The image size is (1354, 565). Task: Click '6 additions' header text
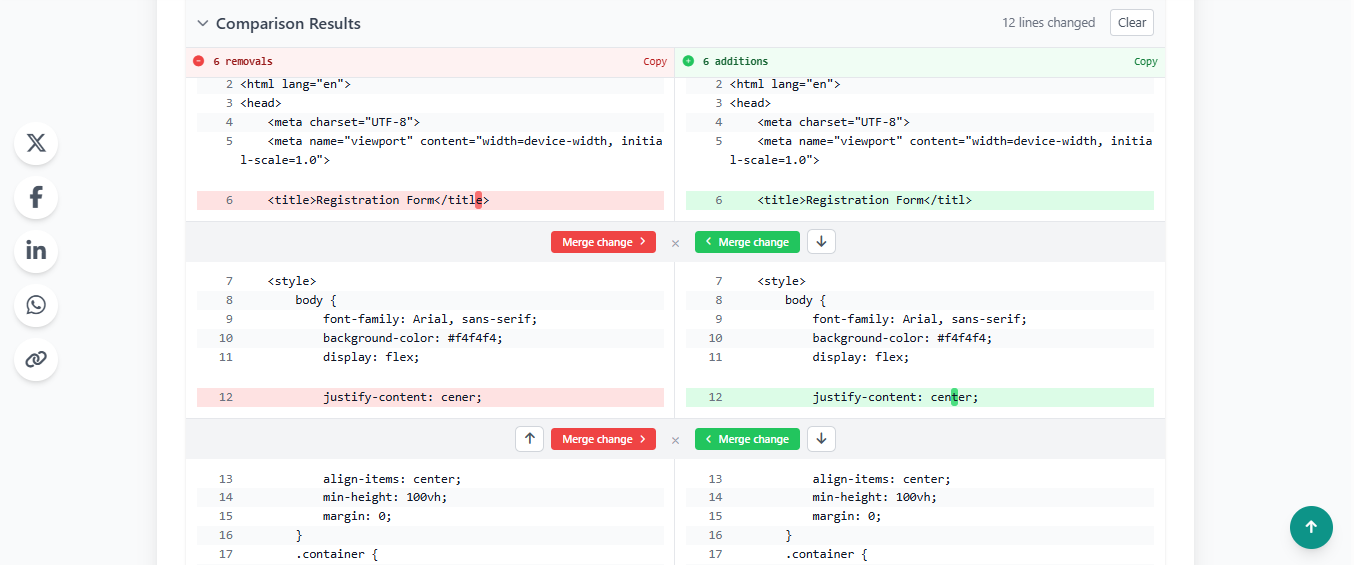click(x=735, y=62)
